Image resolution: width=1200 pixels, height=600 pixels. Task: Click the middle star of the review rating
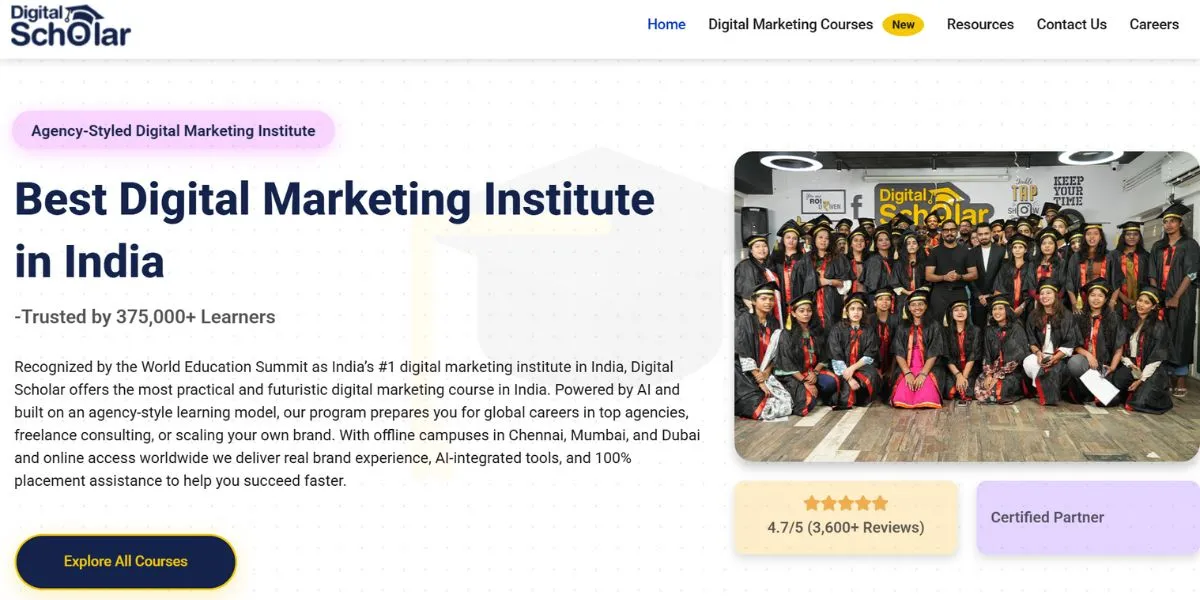tap(846, 503)
